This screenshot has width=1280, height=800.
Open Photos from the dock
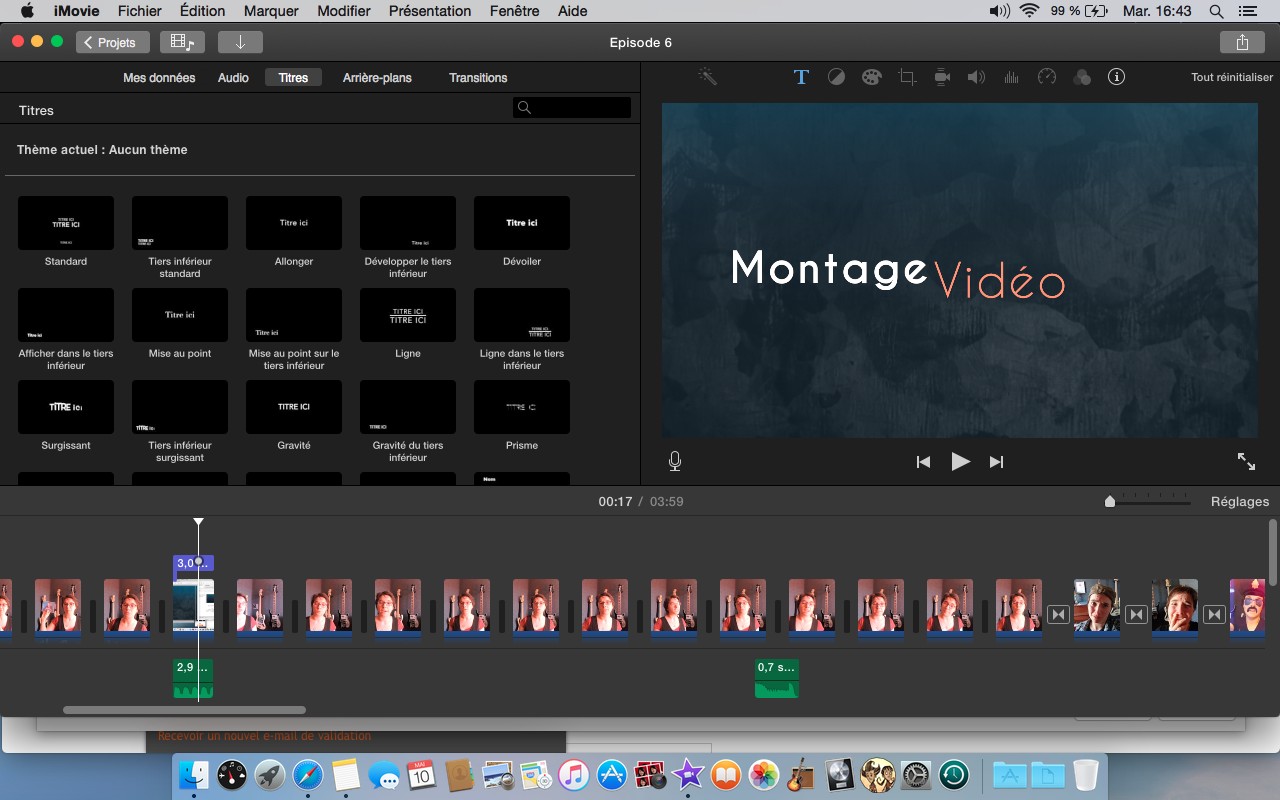tap(764, 774)
